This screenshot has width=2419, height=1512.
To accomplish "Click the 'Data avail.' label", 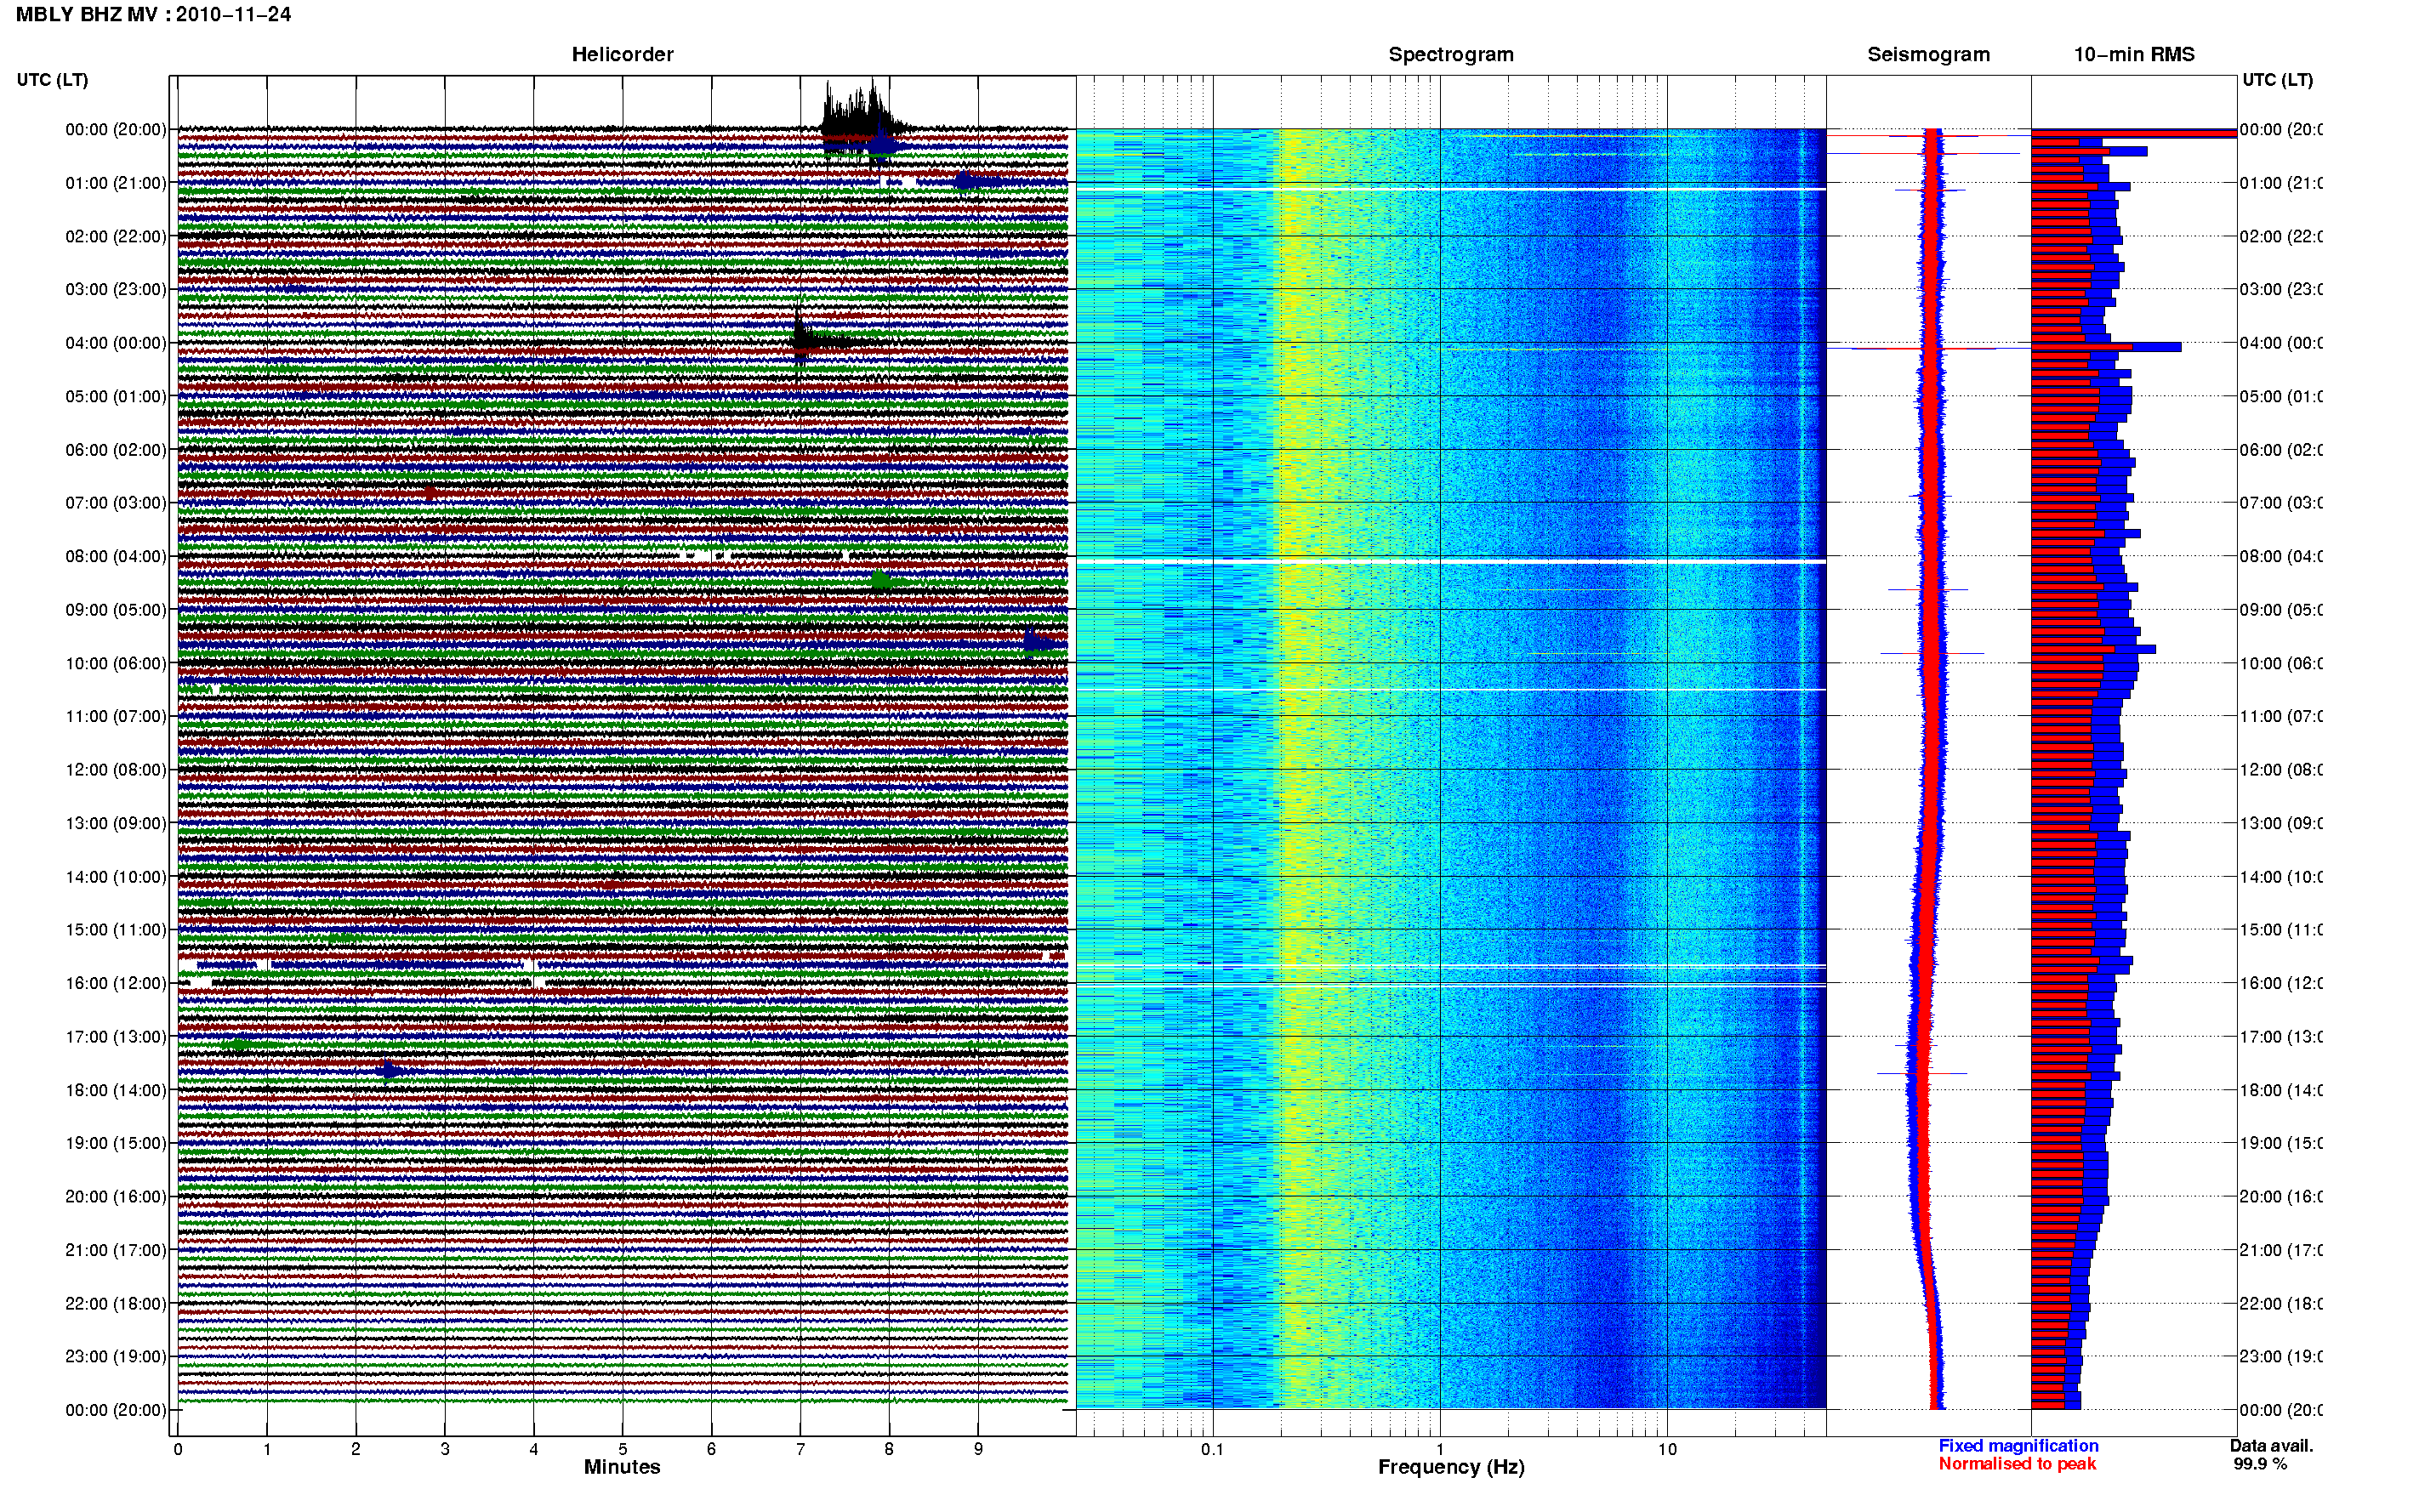I will [2271, 1446].
